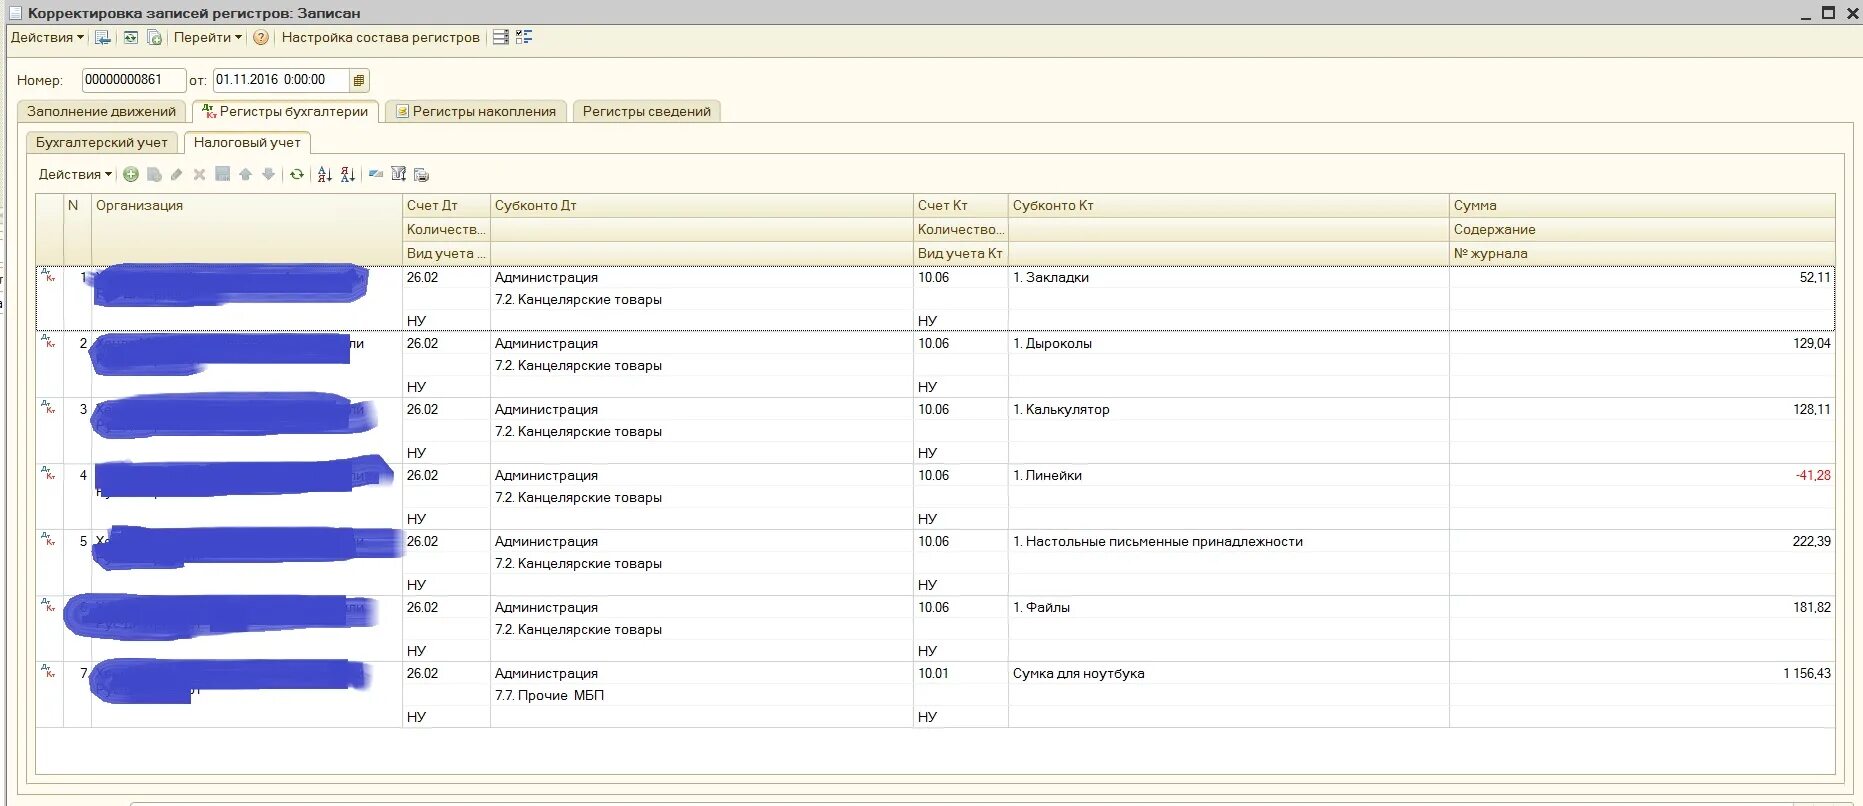The height and width of the screenshot is (806, 1863).
Task: Click the toggle activity icon in table toolbar
Action: (376, 174)
